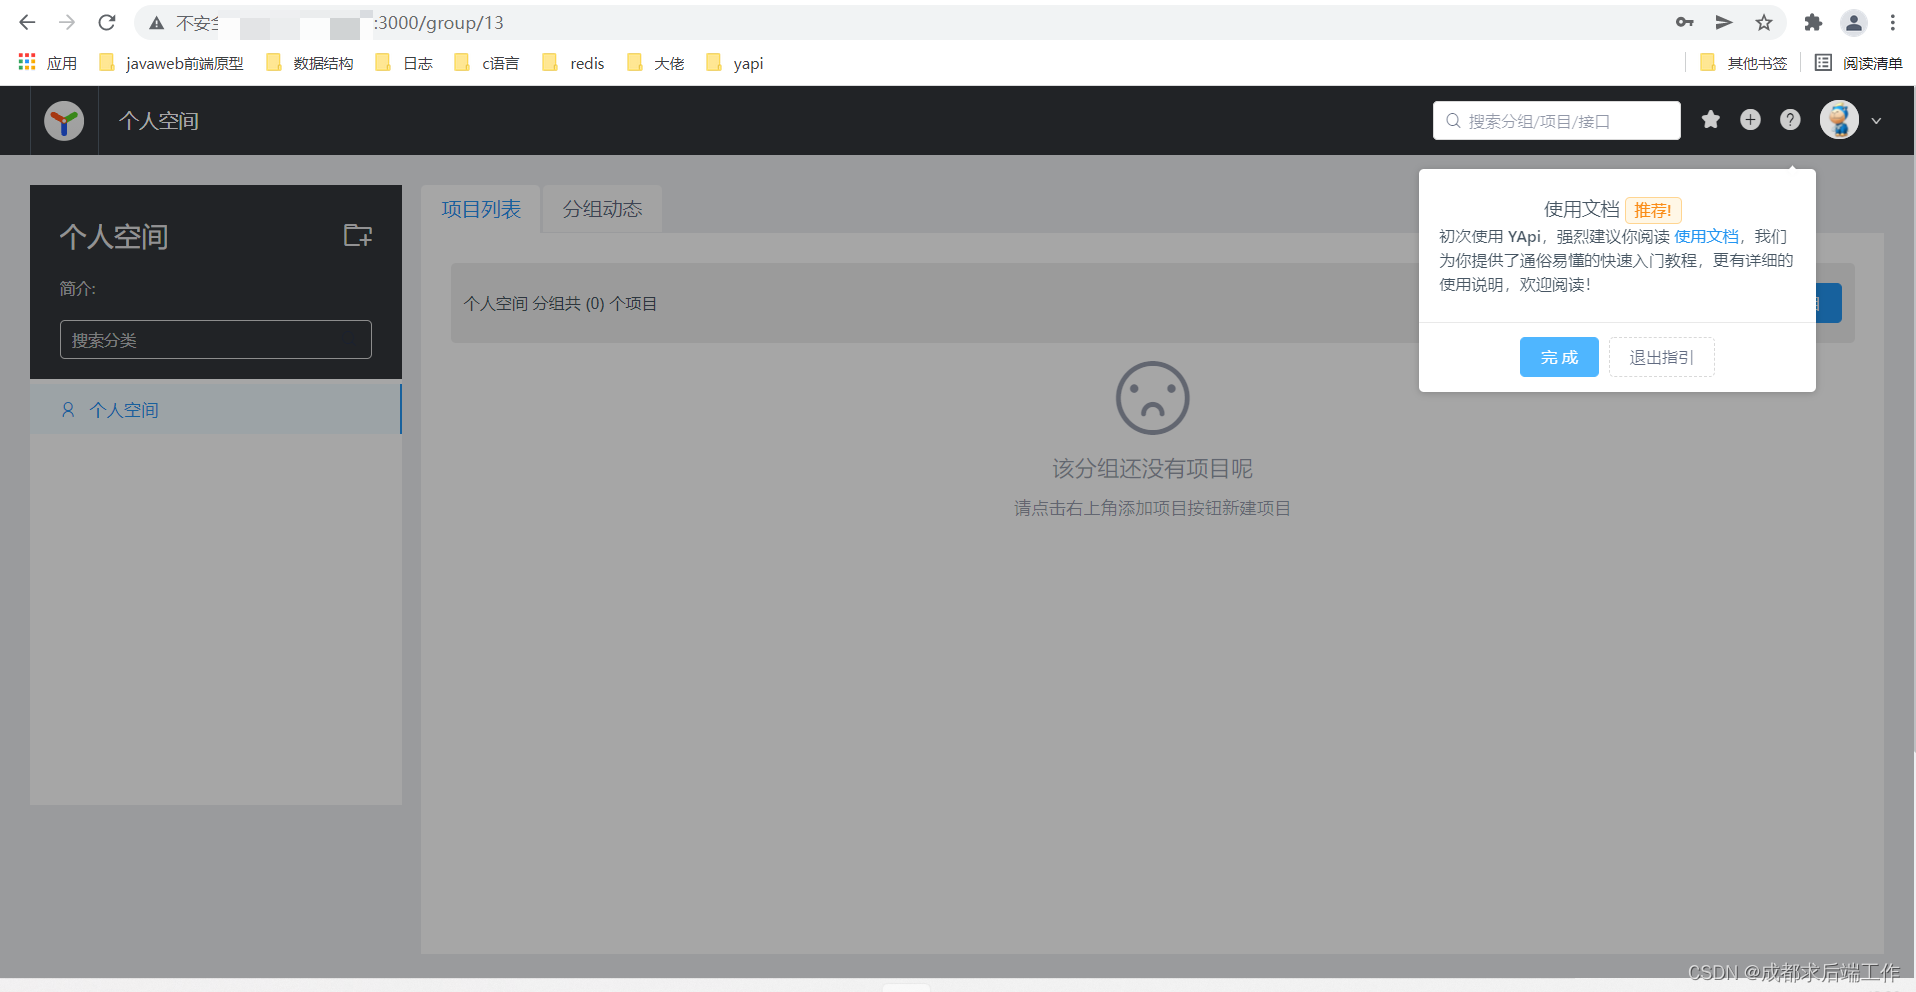Click the YApi logo icon
The width and height of the screenshot is (1916, 992).
tap(63, 120)
